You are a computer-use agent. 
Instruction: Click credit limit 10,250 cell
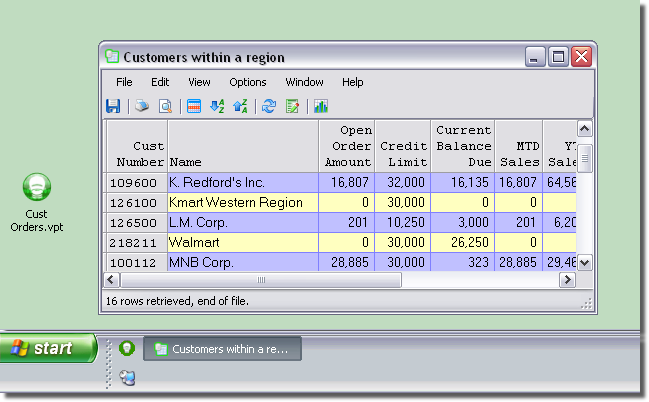click(x=403, y=222)
